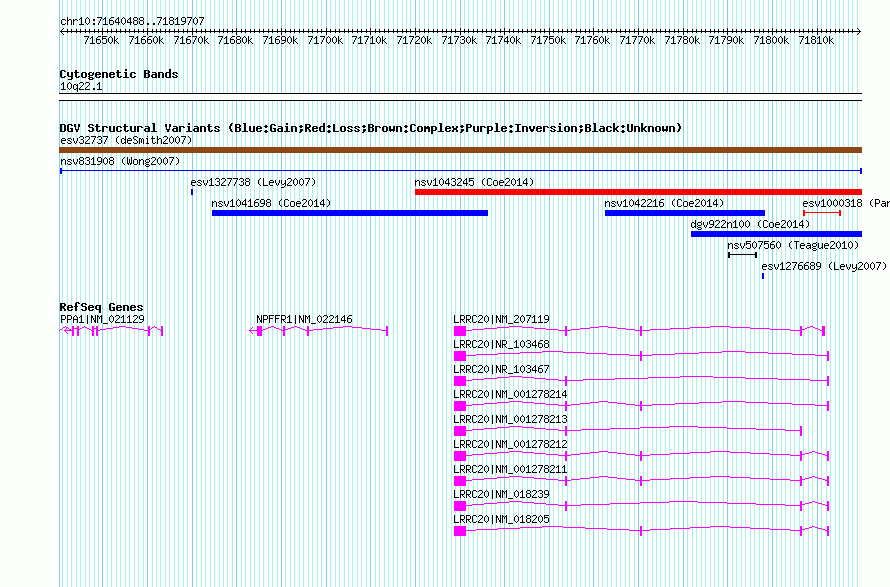Click the black nsv507560 unknown variant marker
The image size is (890, 587).
coord(742,255)
